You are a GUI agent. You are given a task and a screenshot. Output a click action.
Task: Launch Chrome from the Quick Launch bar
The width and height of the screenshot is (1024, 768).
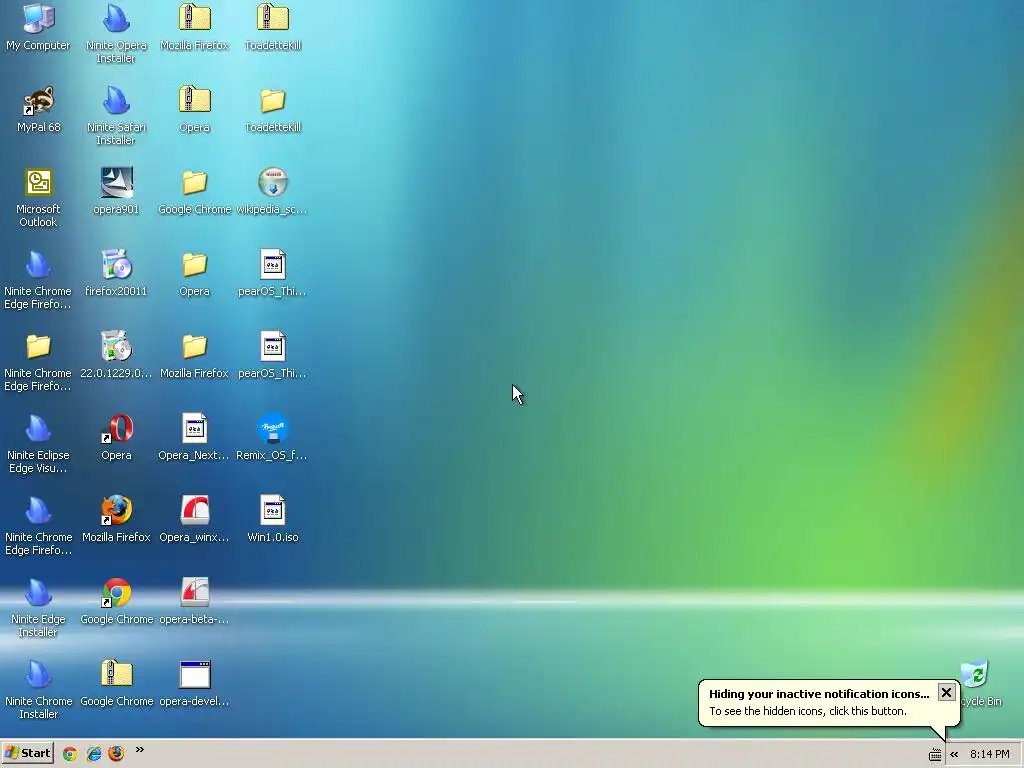(70, 754)
